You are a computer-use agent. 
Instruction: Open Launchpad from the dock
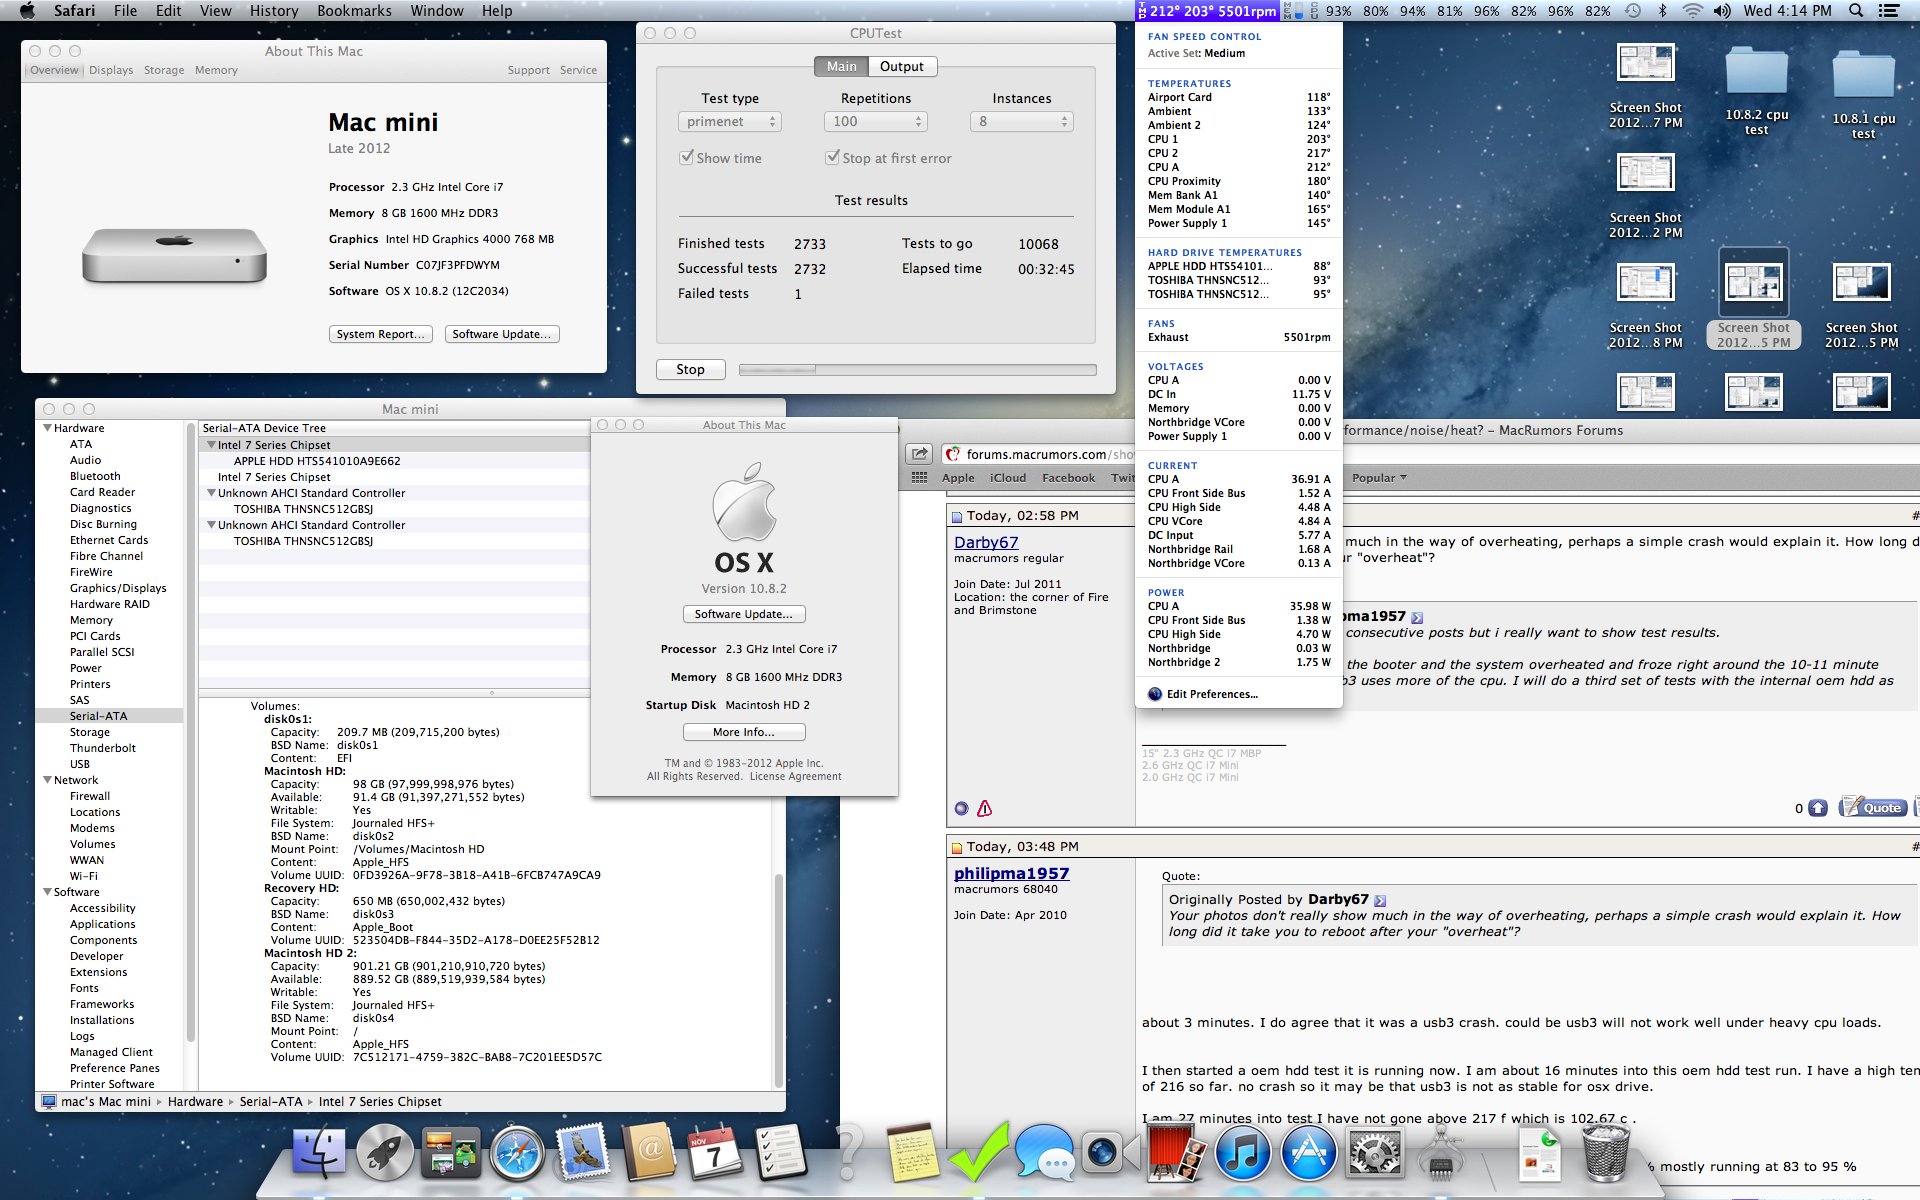click(385, 1152)
